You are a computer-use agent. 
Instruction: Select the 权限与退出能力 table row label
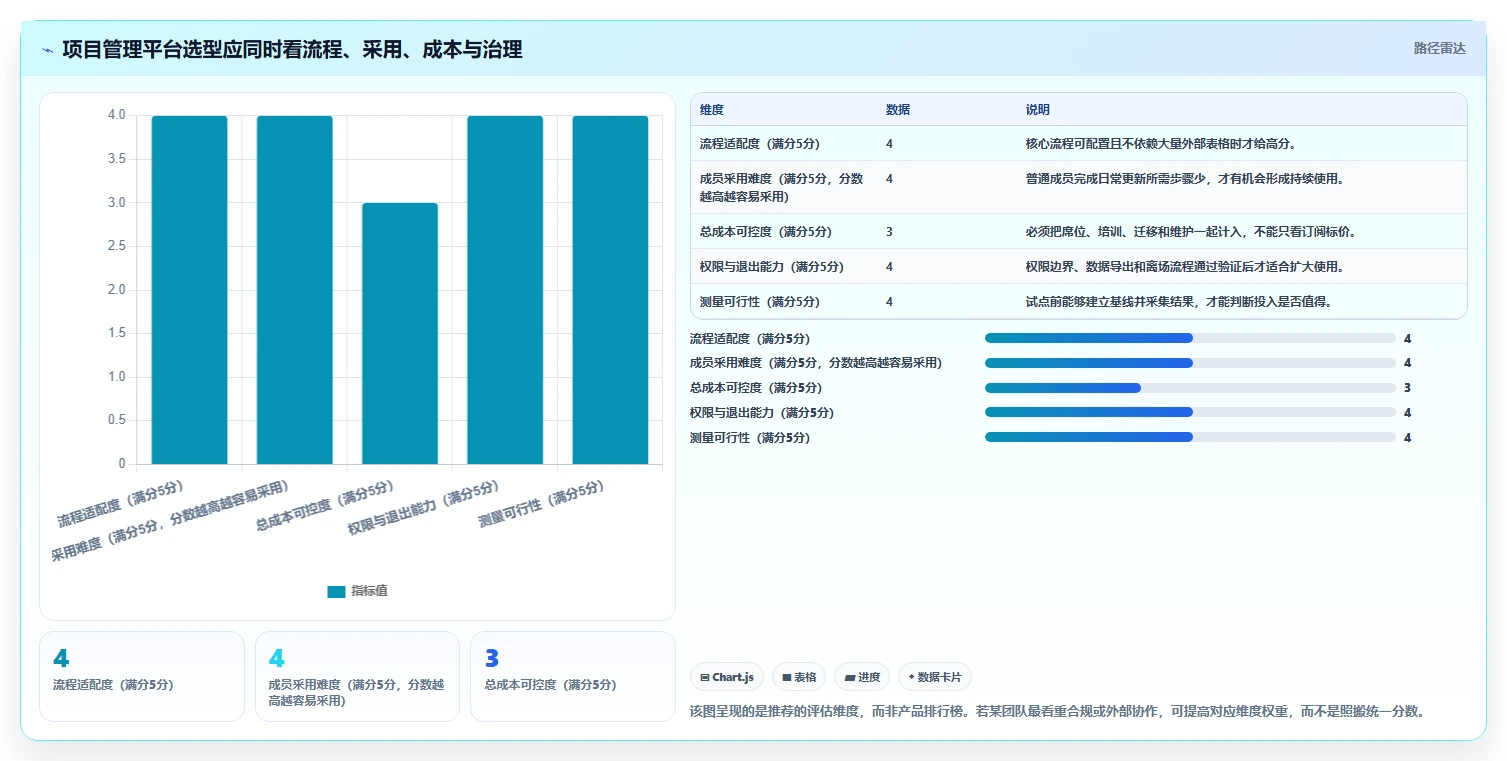(771, 267)
